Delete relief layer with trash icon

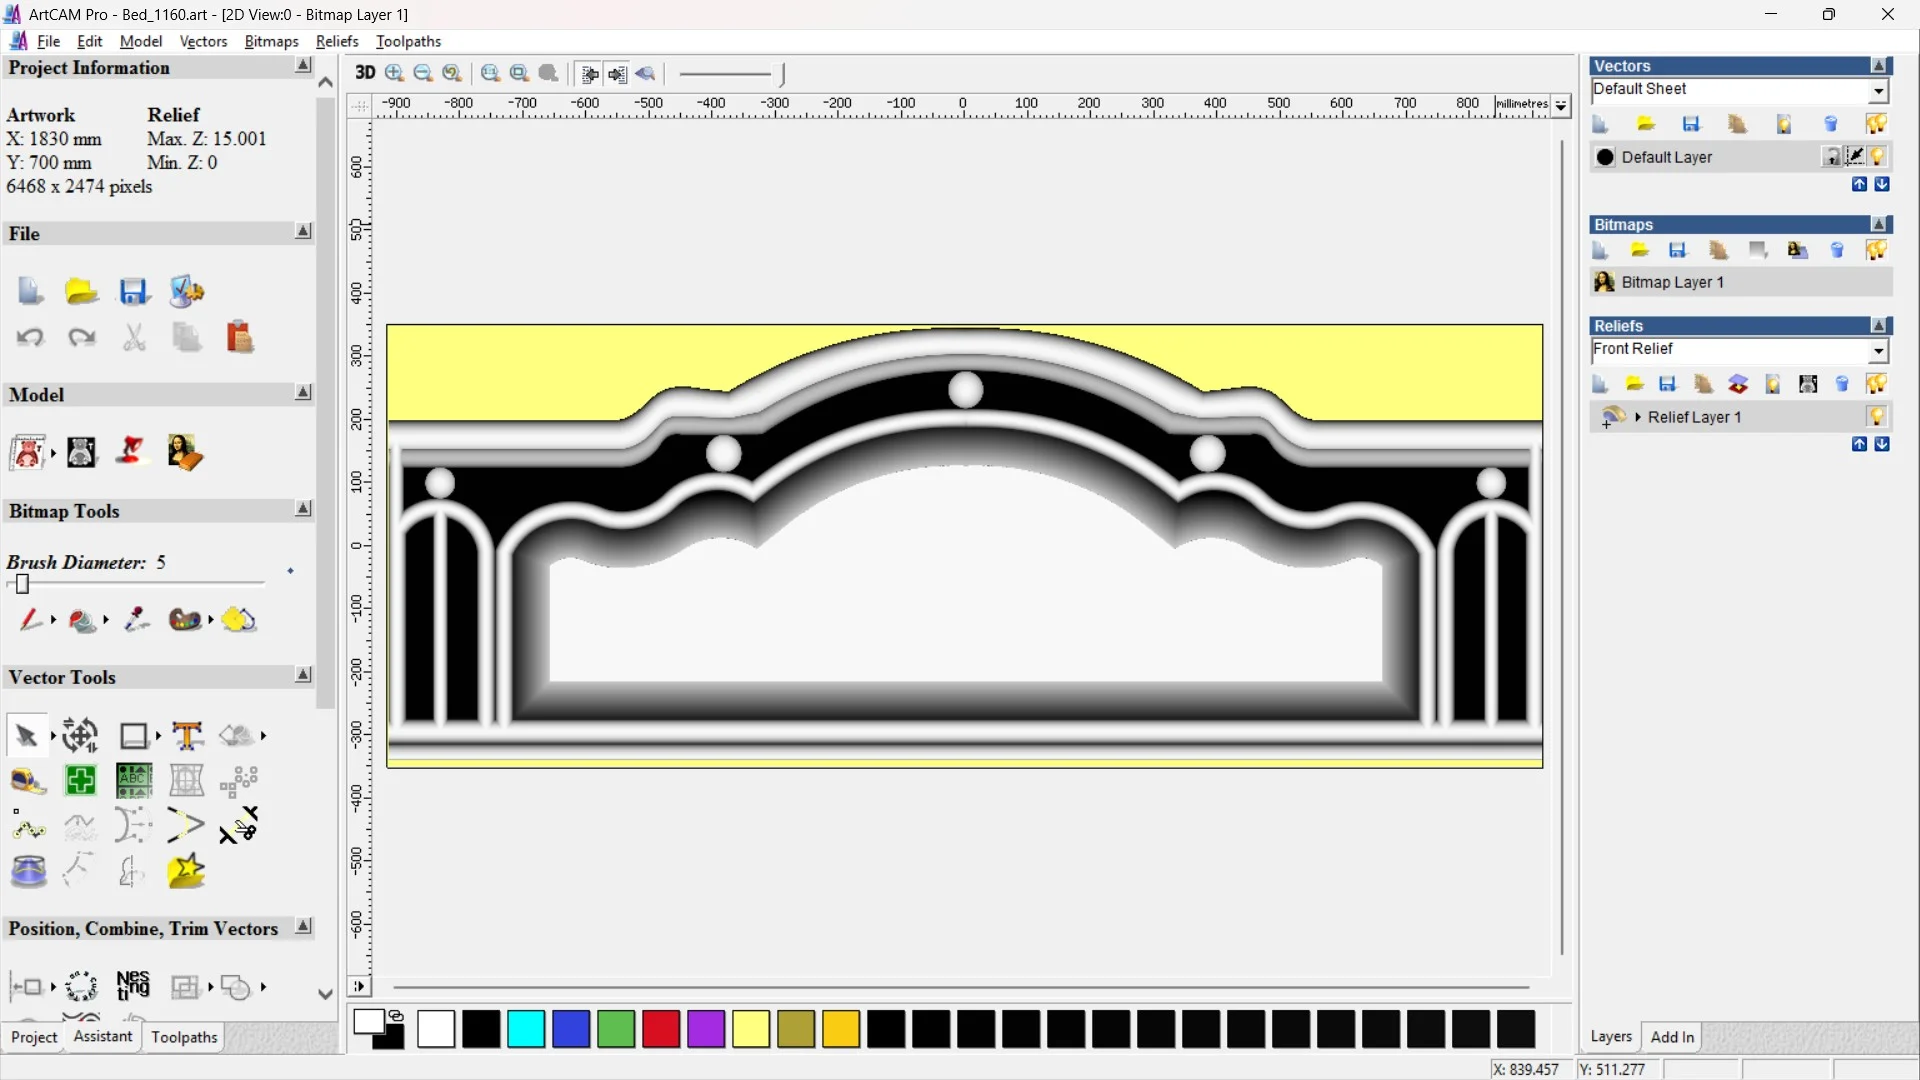coord(1842,384)
